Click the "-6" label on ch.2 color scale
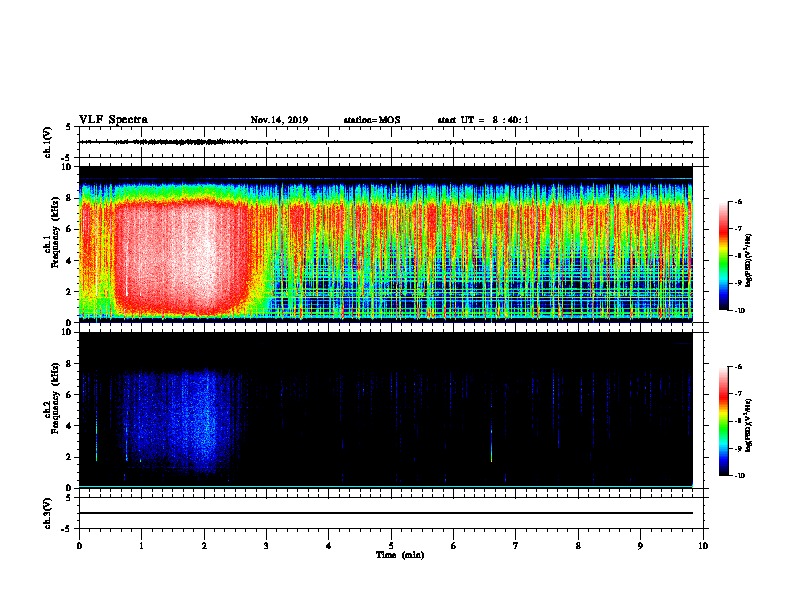792x612 pixels. 738,367
